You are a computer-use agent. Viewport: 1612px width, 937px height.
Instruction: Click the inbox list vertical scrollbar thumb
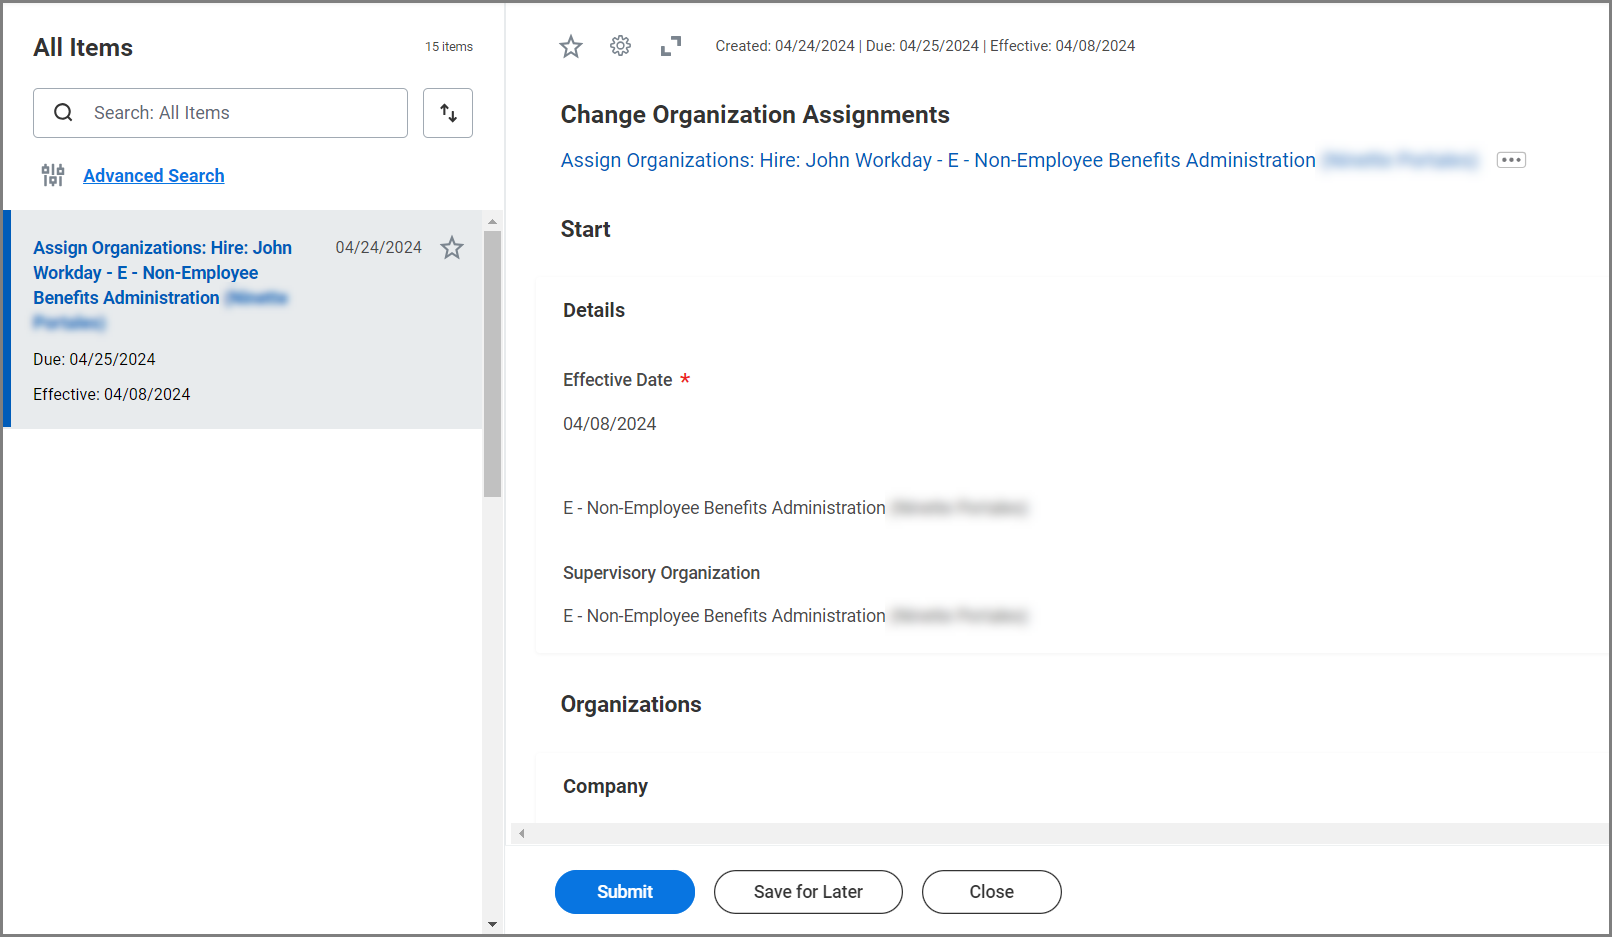click(x=492, y=364)
